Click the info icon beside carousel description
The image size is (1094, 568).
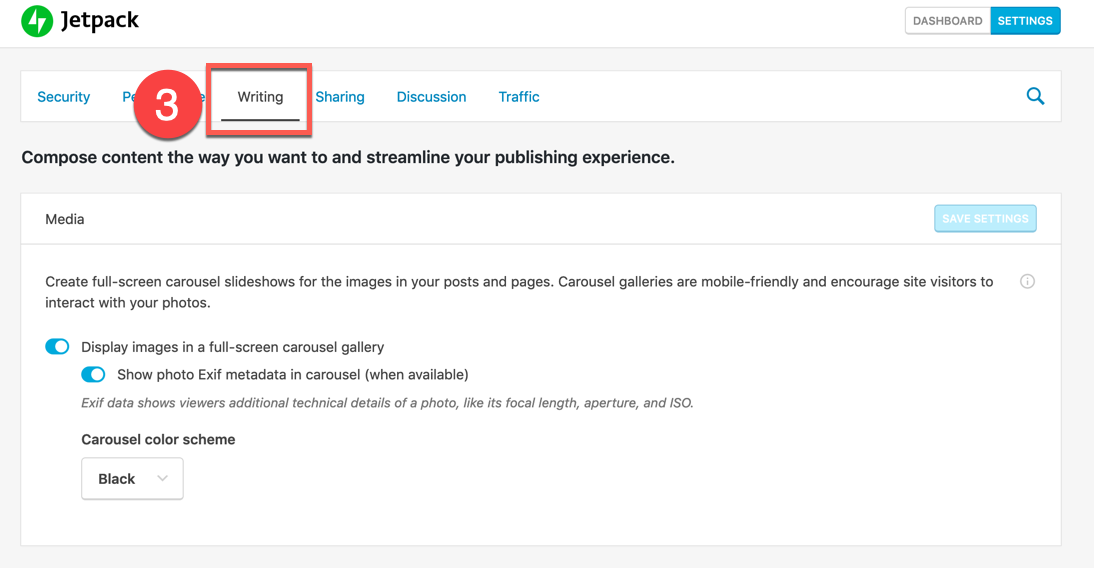point(1027,282)
